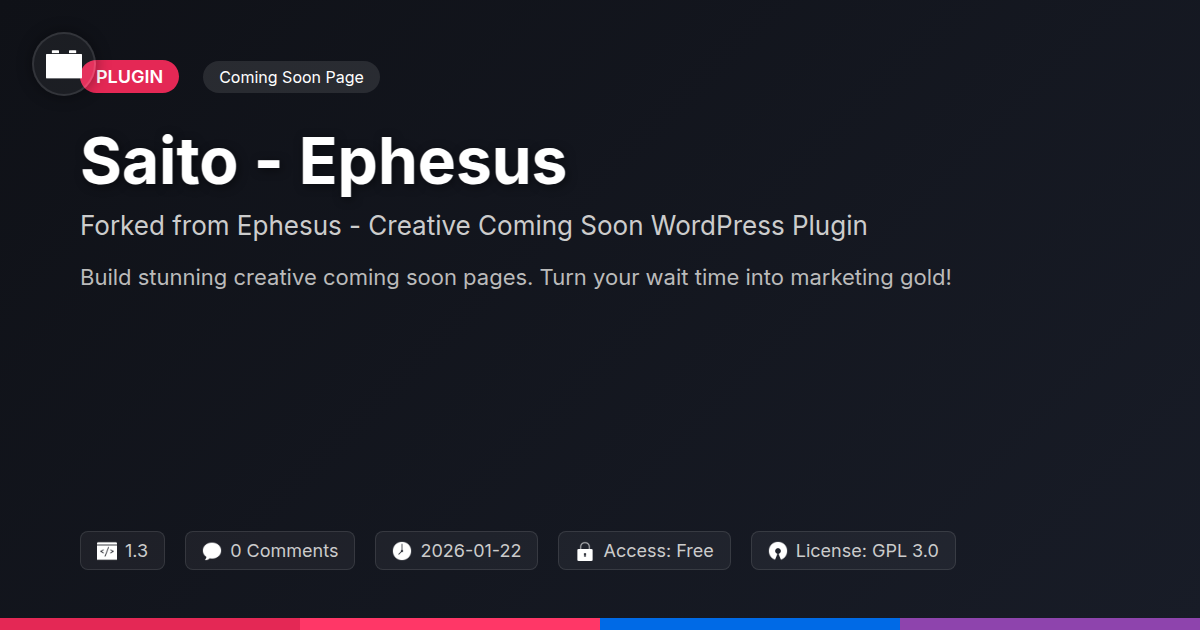Click the Access: Free label

pyautogui.click(x=658, y=551)
